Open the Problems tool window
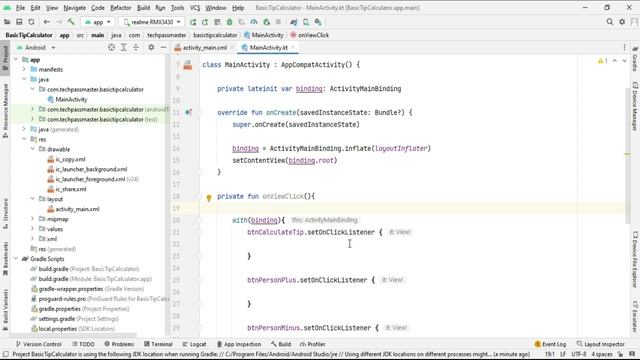The height and width of the screenshot is (360, 640). click(x=119, y=344)
